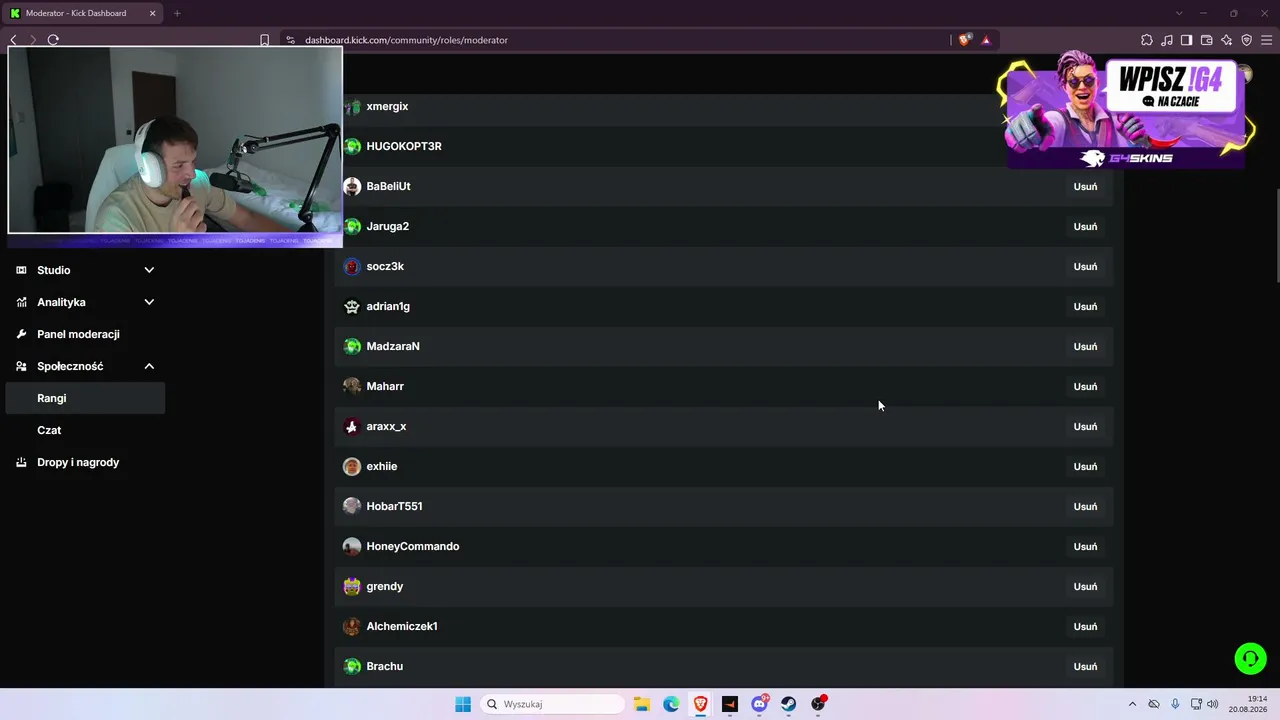Click Usuń in the grendy row
The height and width of the screenshot is (720, 1280).
coord(1085,586)
